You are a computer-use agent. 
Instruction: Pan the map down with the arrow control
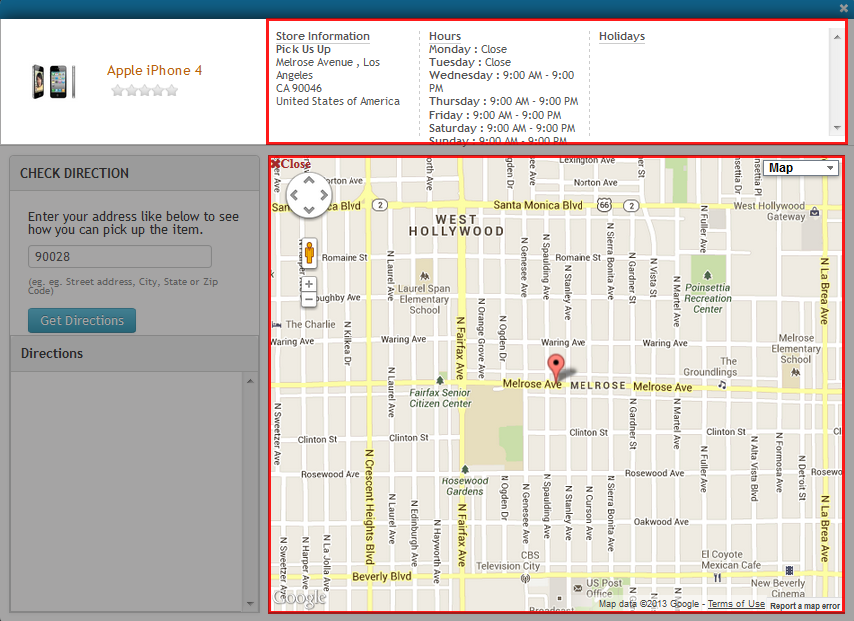pos(309,209)
